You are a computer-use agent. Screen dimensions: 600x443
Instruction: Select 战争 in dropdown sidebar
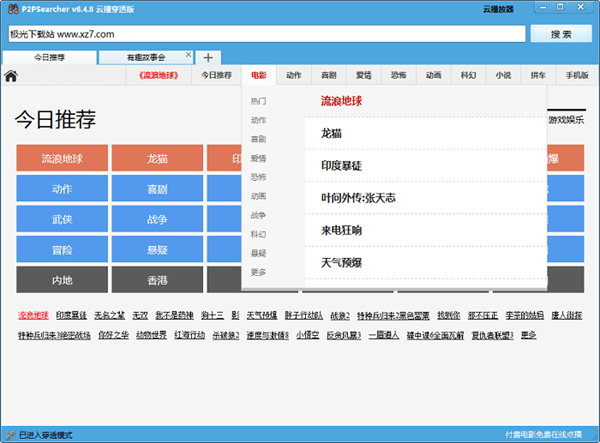(258, 215)
